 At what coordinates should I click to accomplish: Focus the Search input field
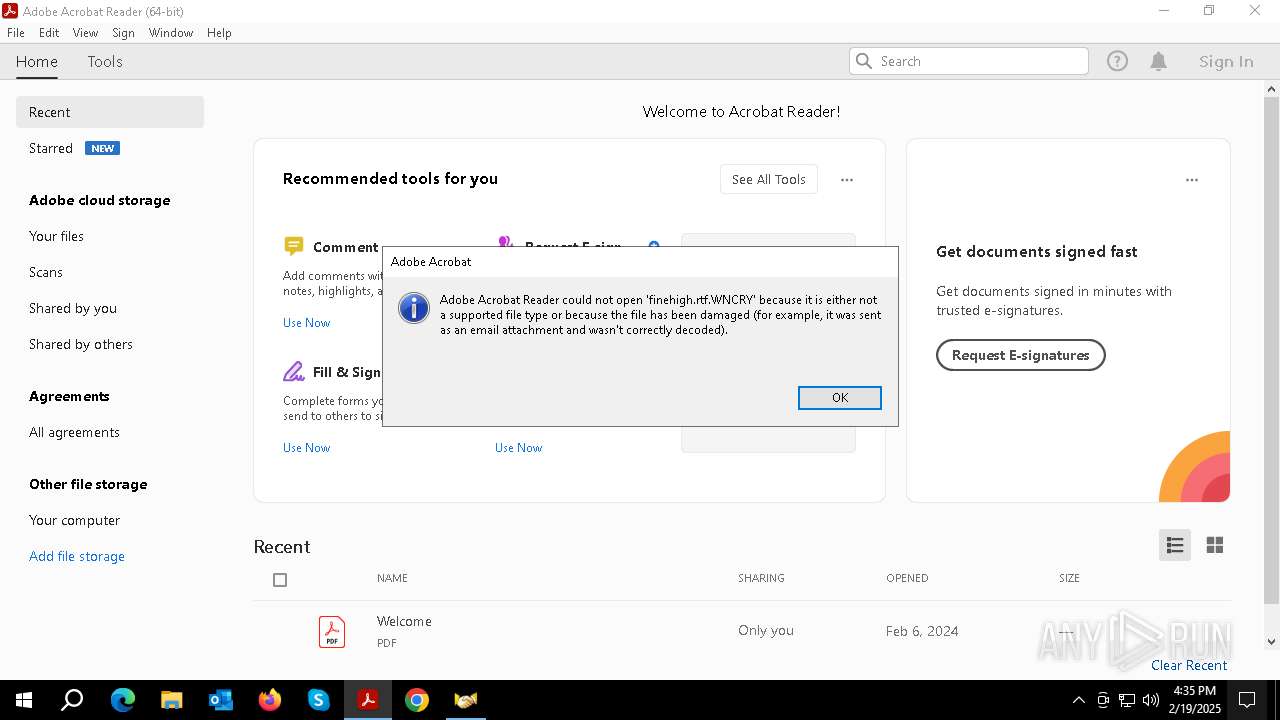pyautogui.click(x=969, y=61)
